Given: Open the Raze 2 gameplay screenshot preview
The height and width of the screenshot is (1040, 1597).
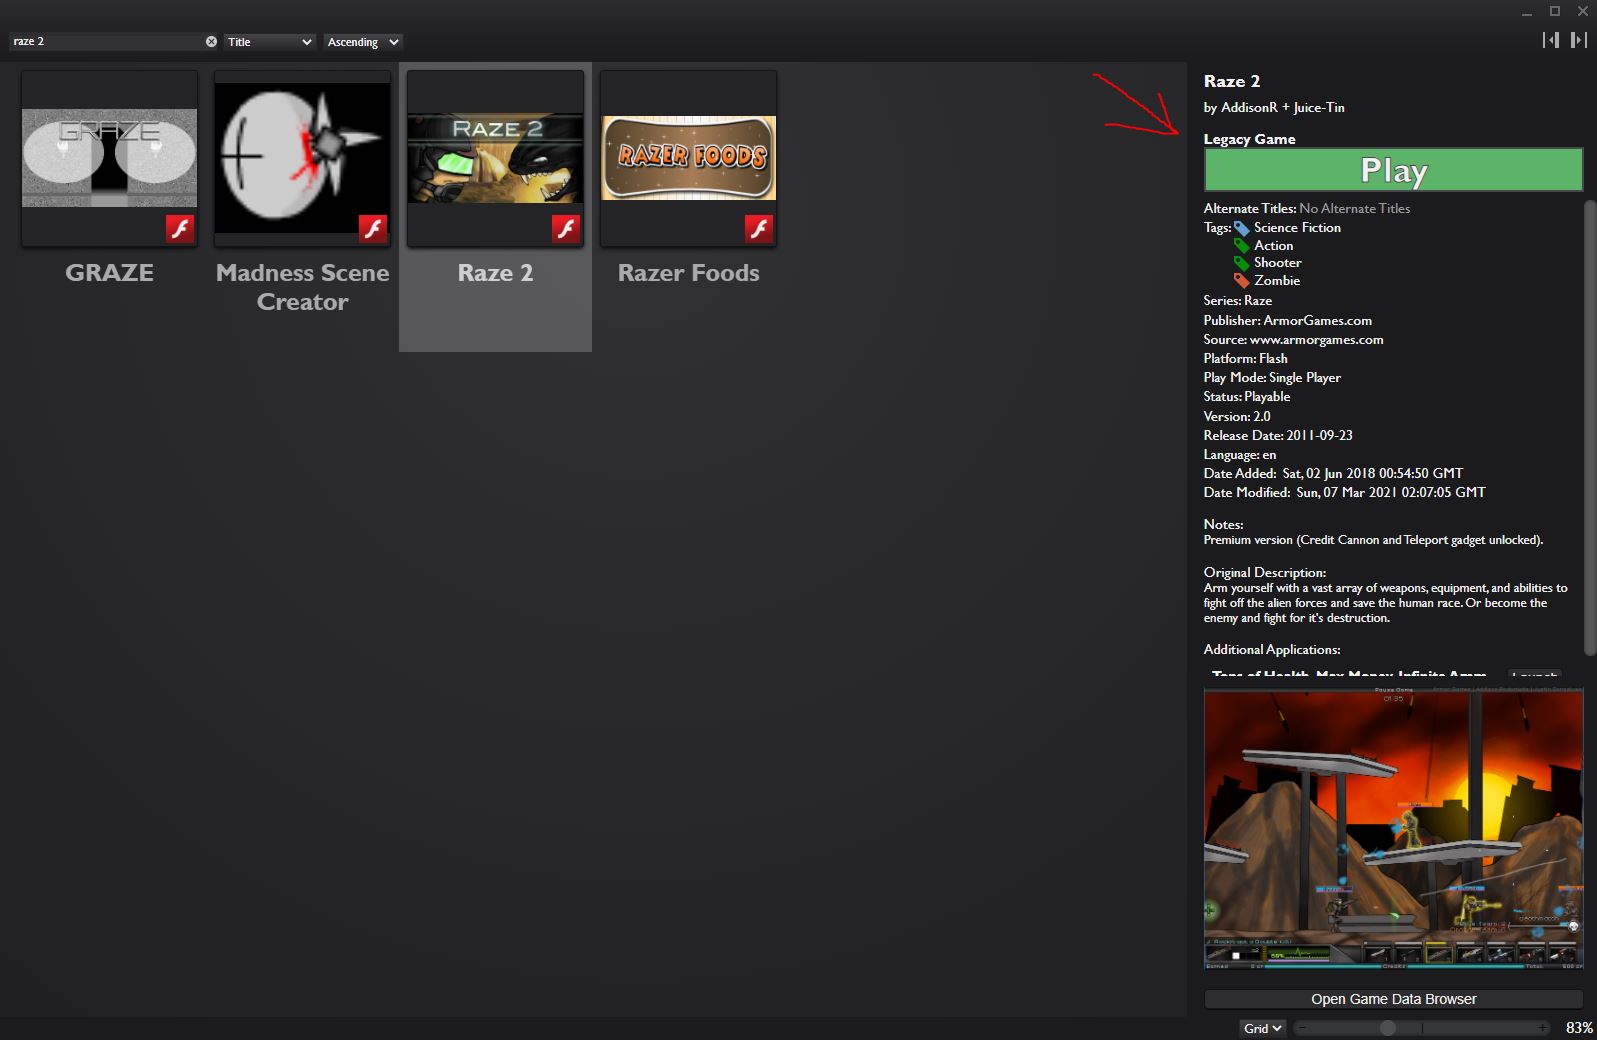Looking at the screenshot, I should tap(1393, 827).
